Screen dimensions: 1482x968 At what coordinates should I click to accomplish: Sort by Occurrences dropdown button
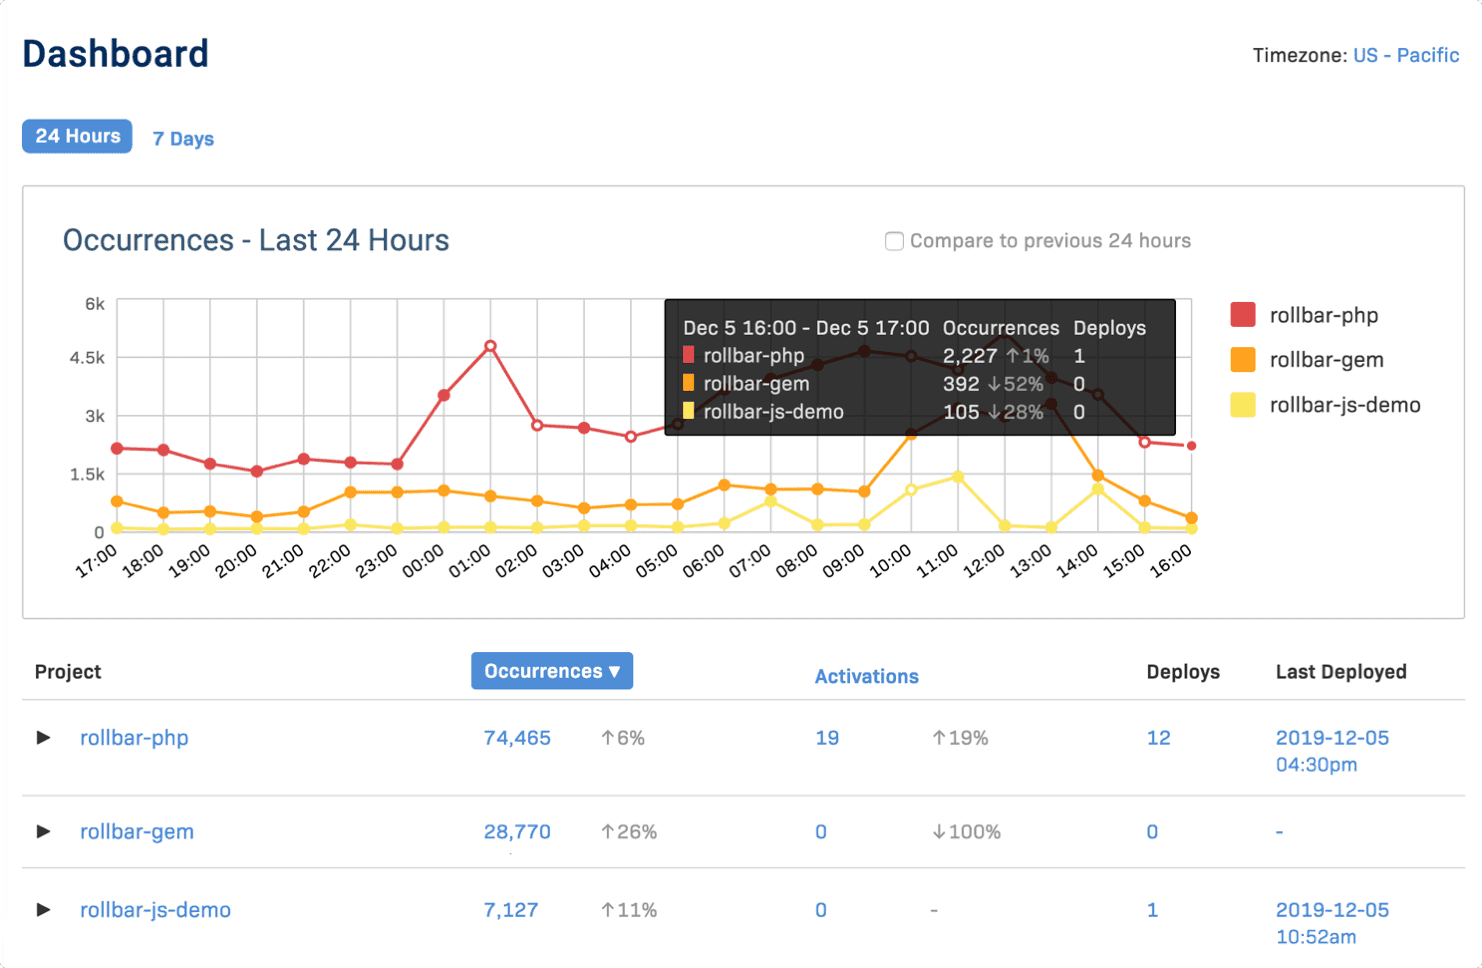tap(552, 671)
